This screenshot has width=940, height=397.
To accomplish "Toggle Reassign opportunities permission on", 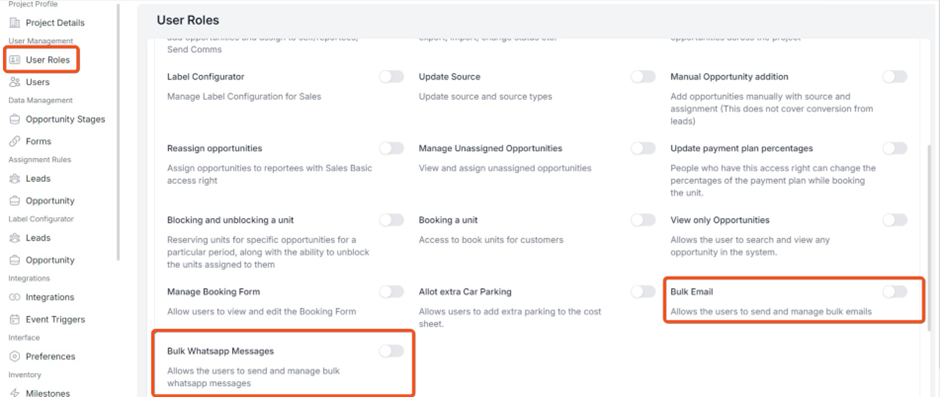I will (x=391, y=148).
